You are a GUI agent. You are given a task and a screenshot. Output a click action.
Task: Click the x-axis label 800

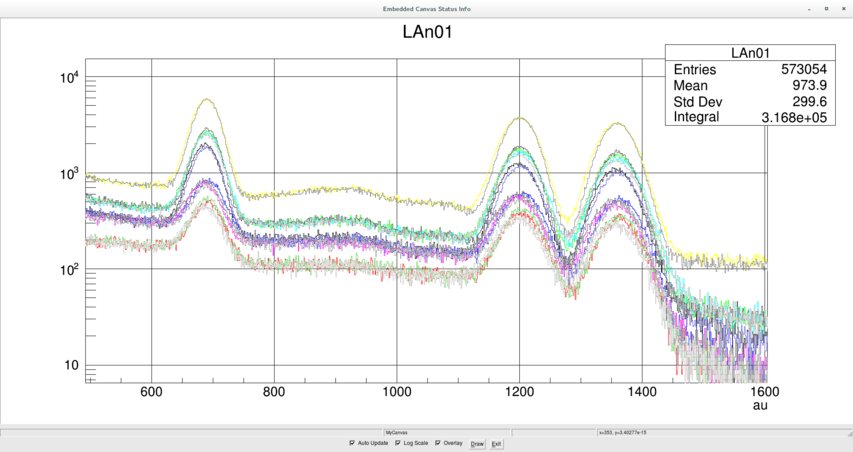coord(274,392)
